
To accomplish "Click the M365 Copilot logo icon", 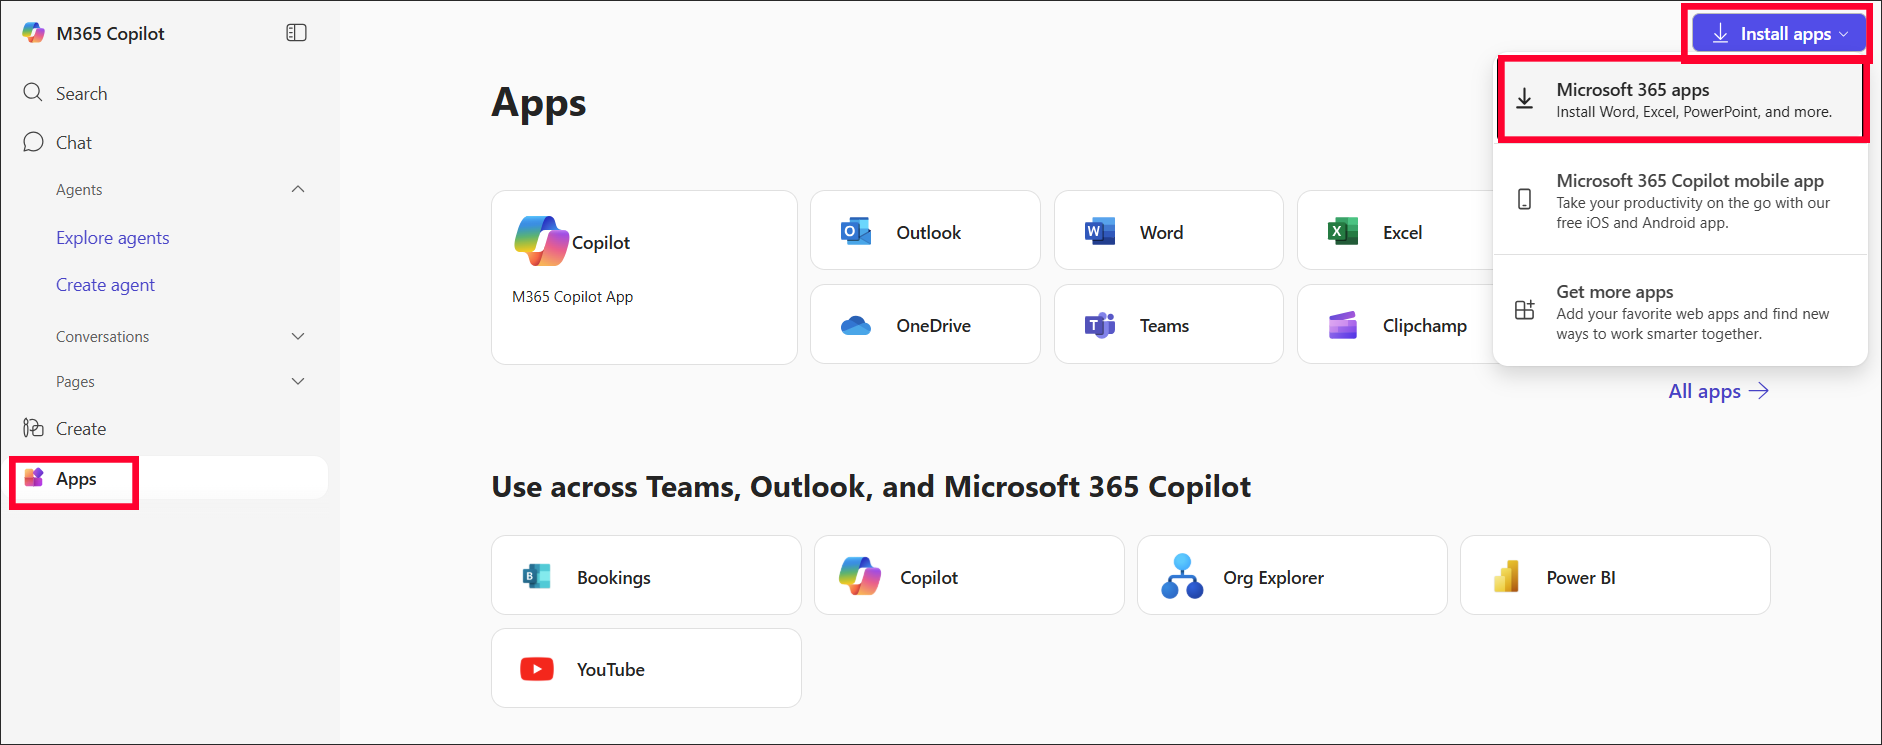I will tap(34, 33).
